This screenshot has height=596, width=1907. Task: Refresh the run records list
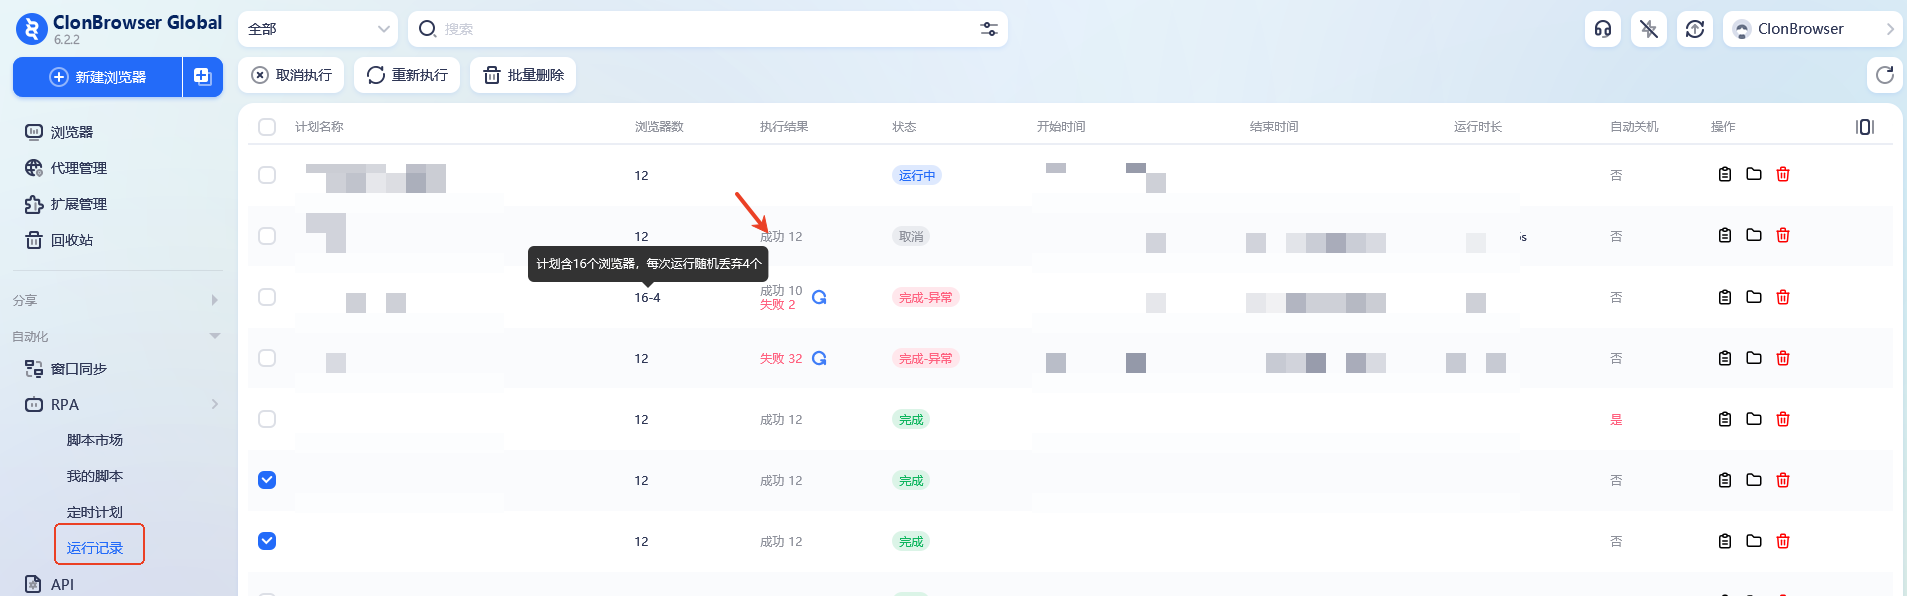tap(1884, 75)
